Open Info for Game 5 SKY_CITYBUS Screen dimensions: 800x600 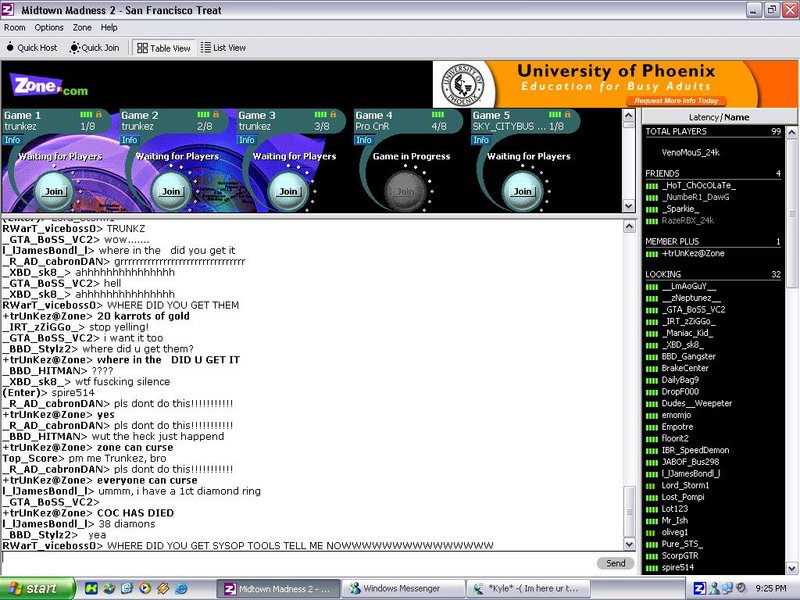pos(481,140)
